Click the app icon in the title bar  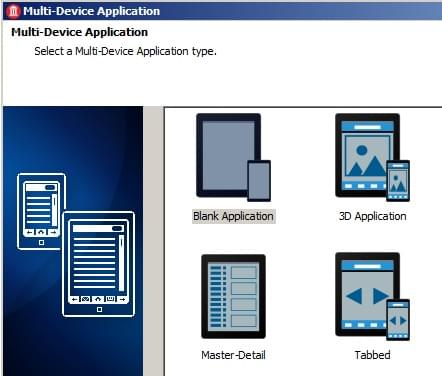point(13,11)
